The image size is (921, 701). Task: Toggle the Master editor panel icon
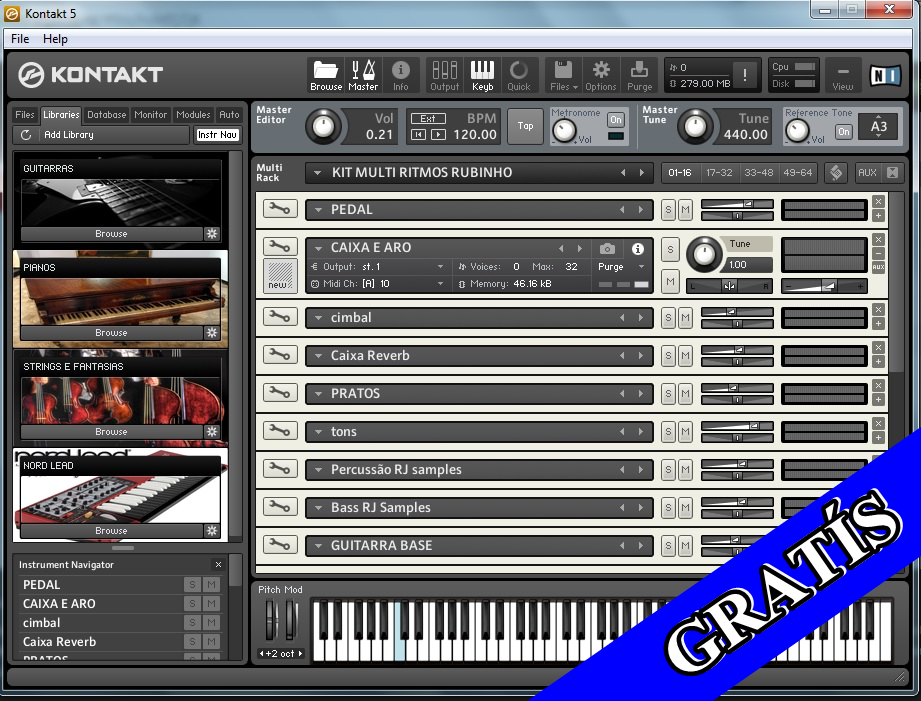click(363, 76)
